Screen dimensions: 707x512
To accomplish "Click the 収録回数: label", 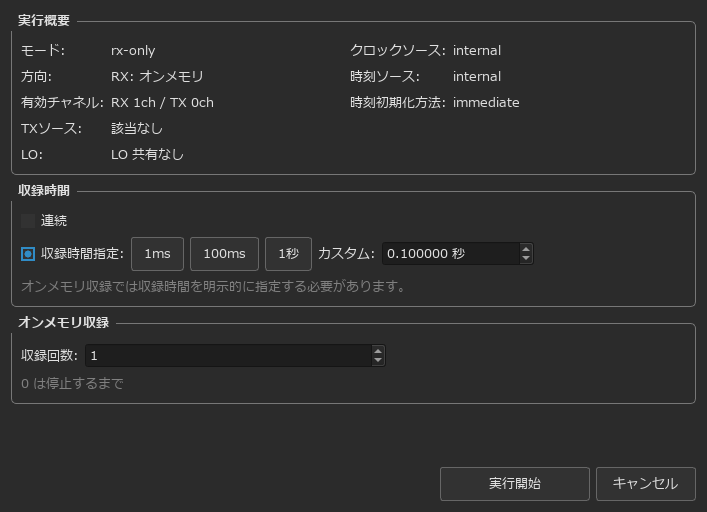I will point(49,356).
